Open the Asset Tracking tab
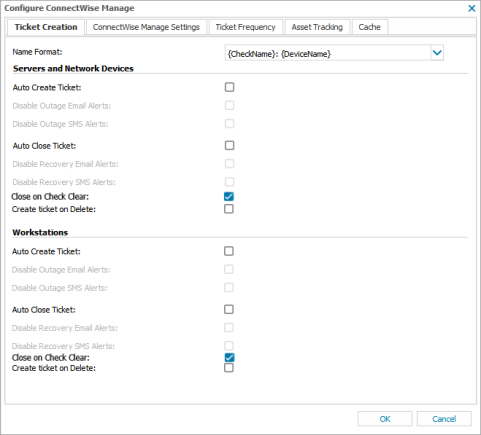This screenshot has height=435, width=481. pyautogui.click(x=317, y=27)
